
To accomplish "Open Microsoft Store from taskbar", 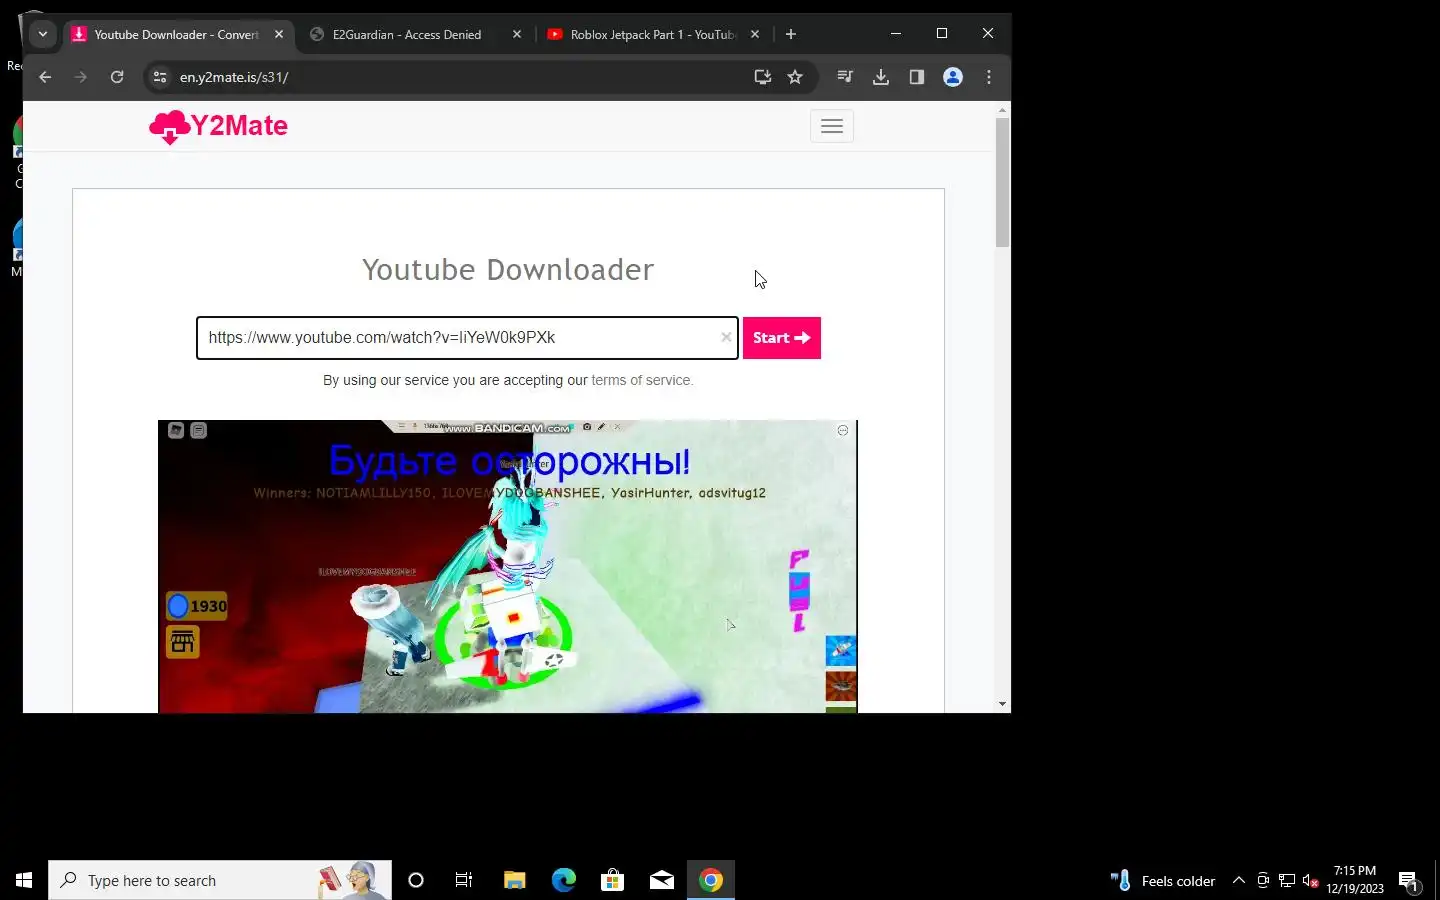I will pos(612,880).
